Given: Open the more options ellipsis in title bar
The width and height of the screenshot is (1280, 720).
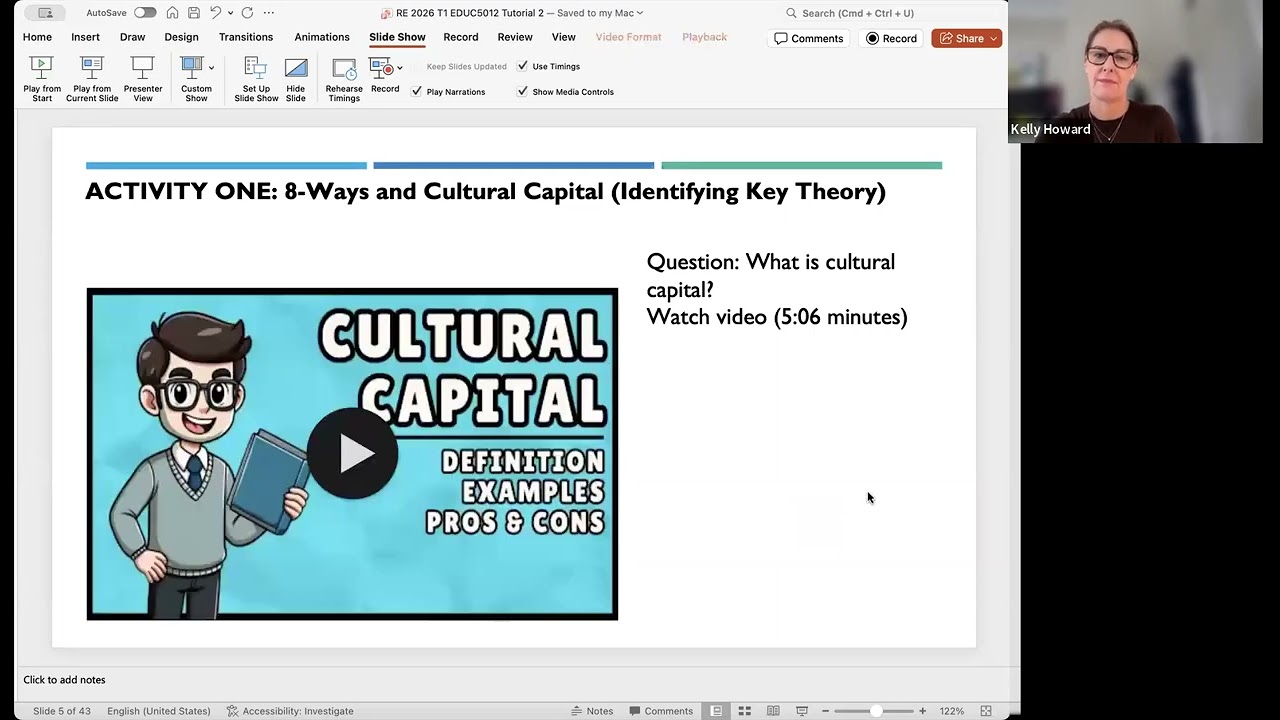Looking at the screenshot, I should [268, 13].
